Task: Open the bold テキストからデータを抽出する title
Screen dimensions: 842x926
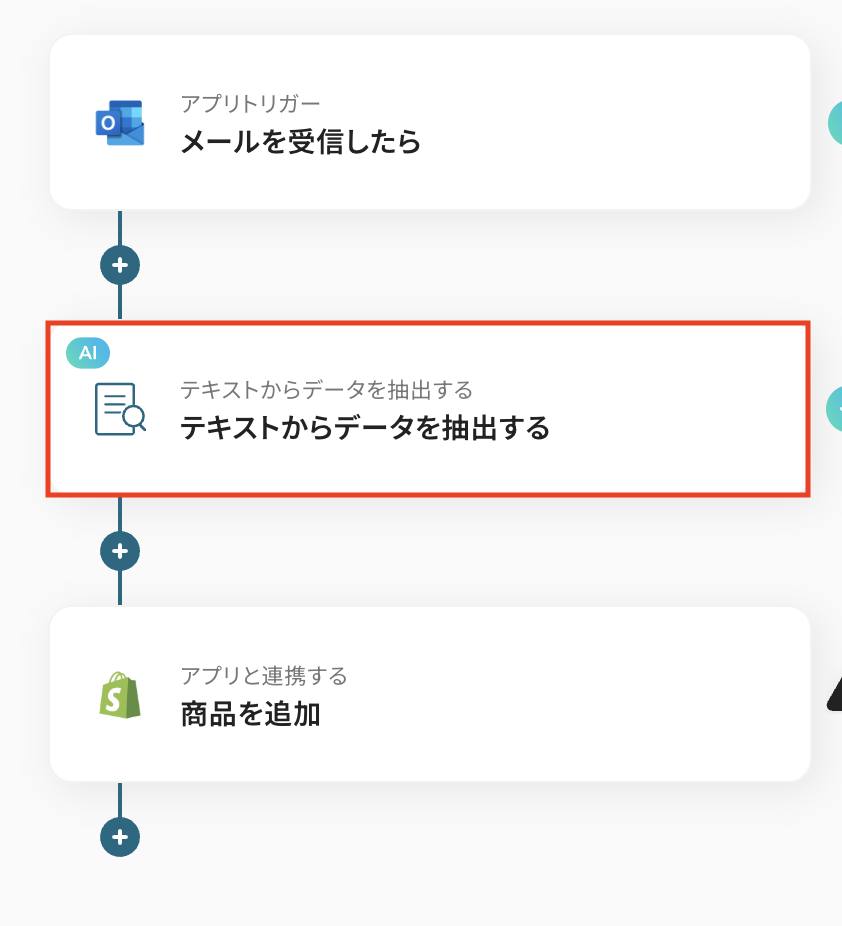Action: (365, 428)
